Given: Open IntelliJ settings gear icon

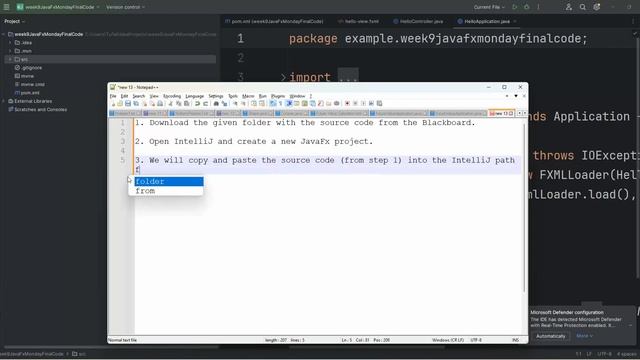Looking at the screenshot, I should point(597,7).
